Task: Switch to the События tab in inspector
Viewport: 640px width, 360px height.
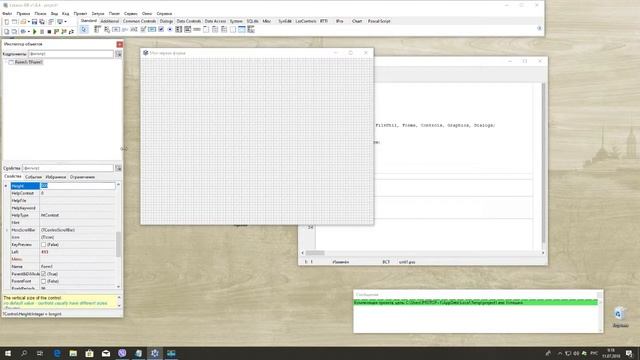Action: tap(33, 177)
